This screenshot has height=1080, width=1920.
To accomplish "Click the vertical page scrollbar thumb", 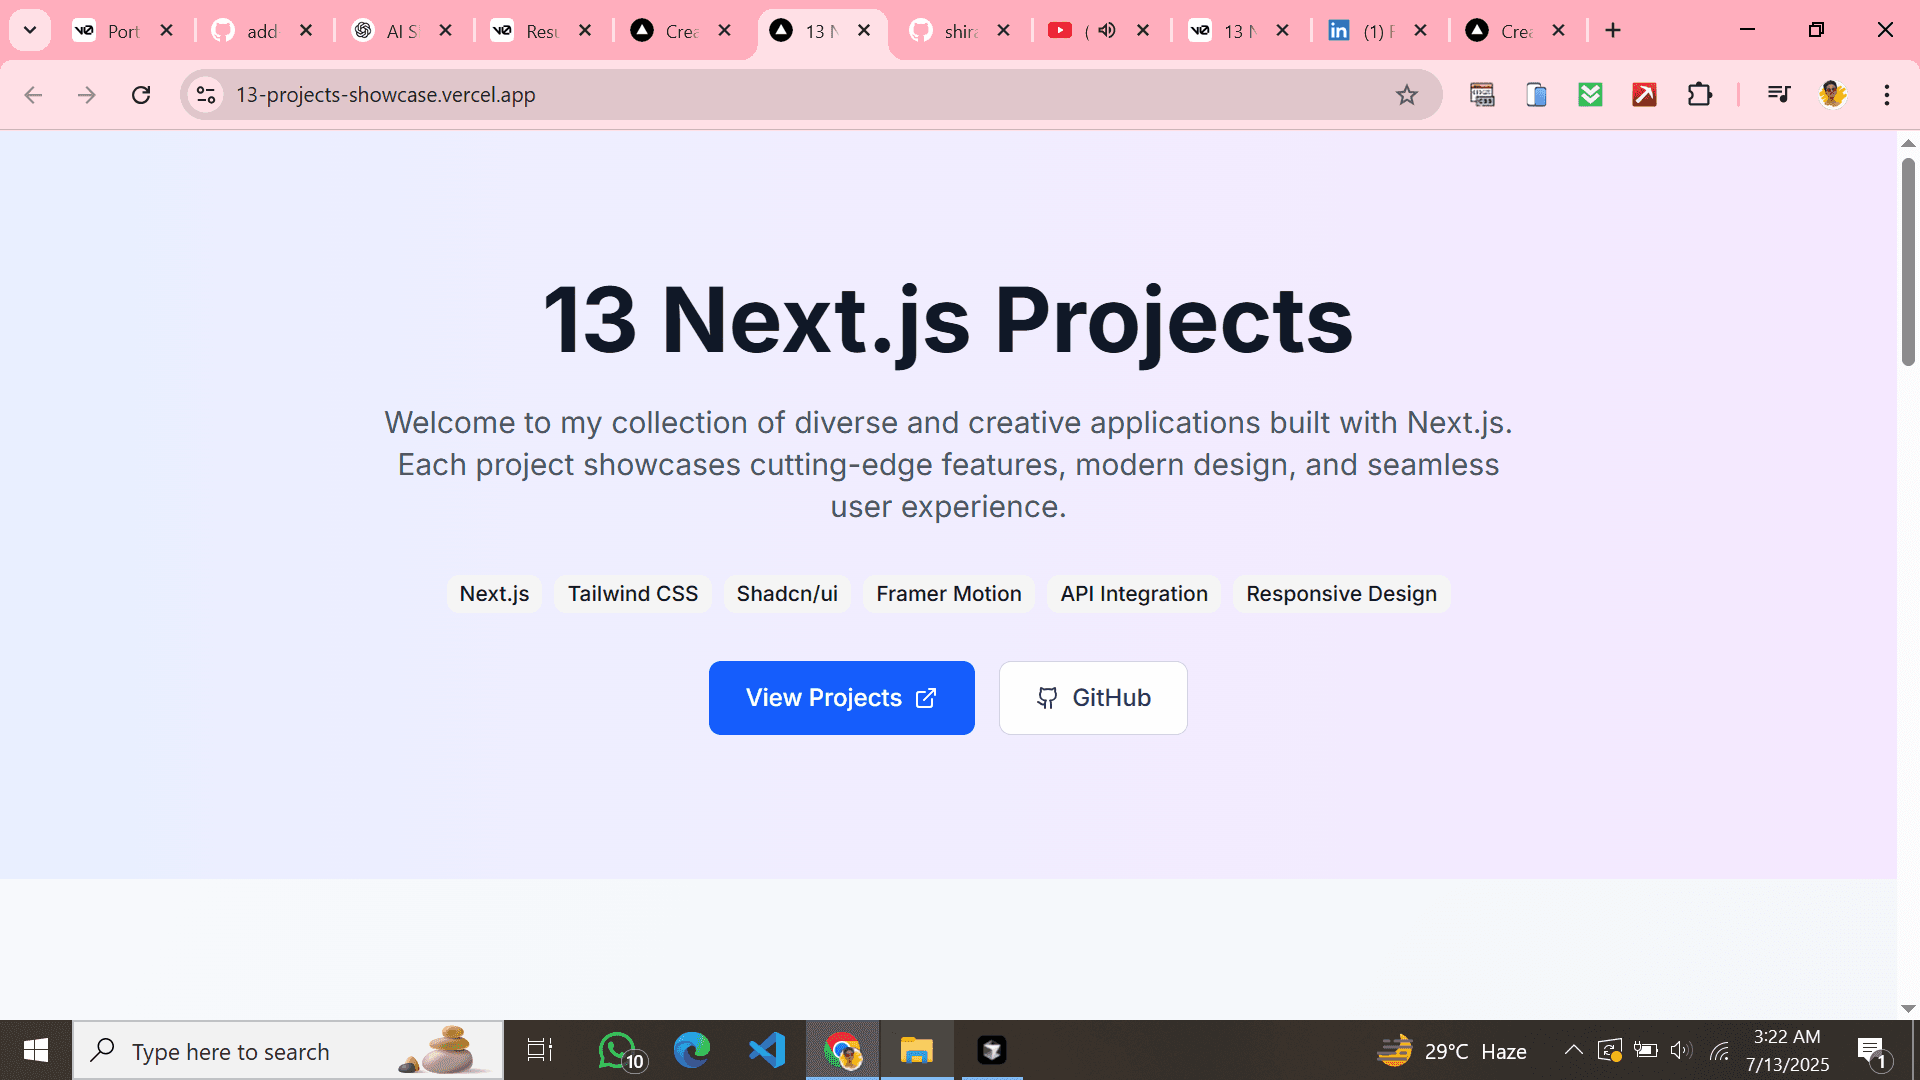I will click(x=1907, y=260).
